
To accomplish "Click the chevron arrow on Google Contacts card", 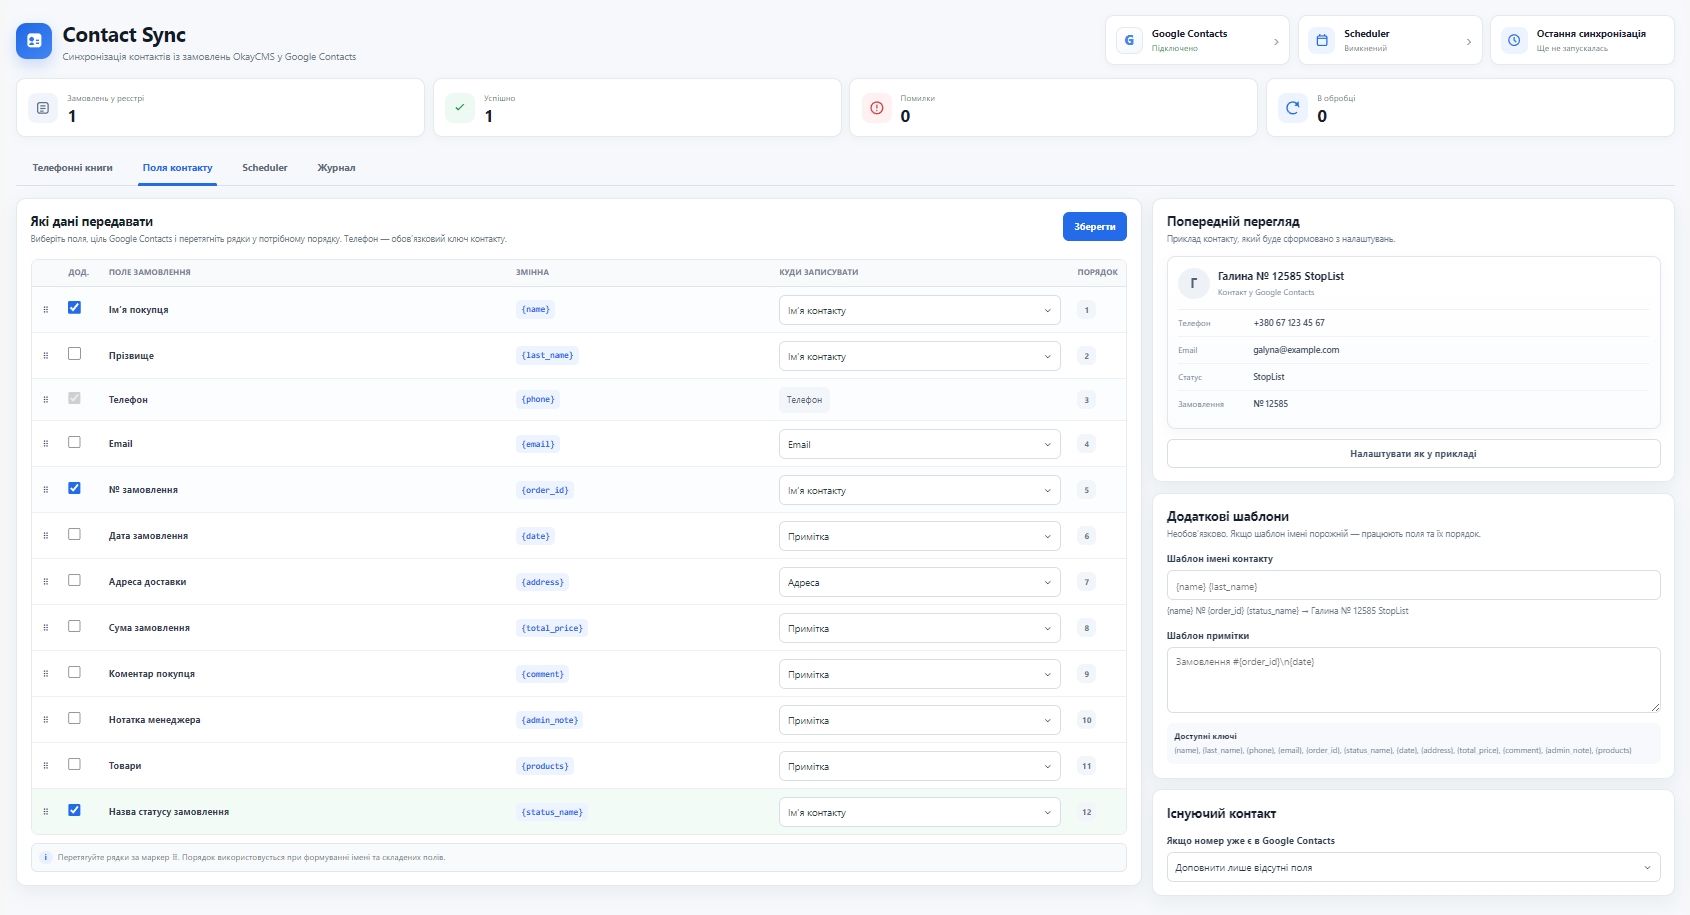I will click(x=1276, y=42).
